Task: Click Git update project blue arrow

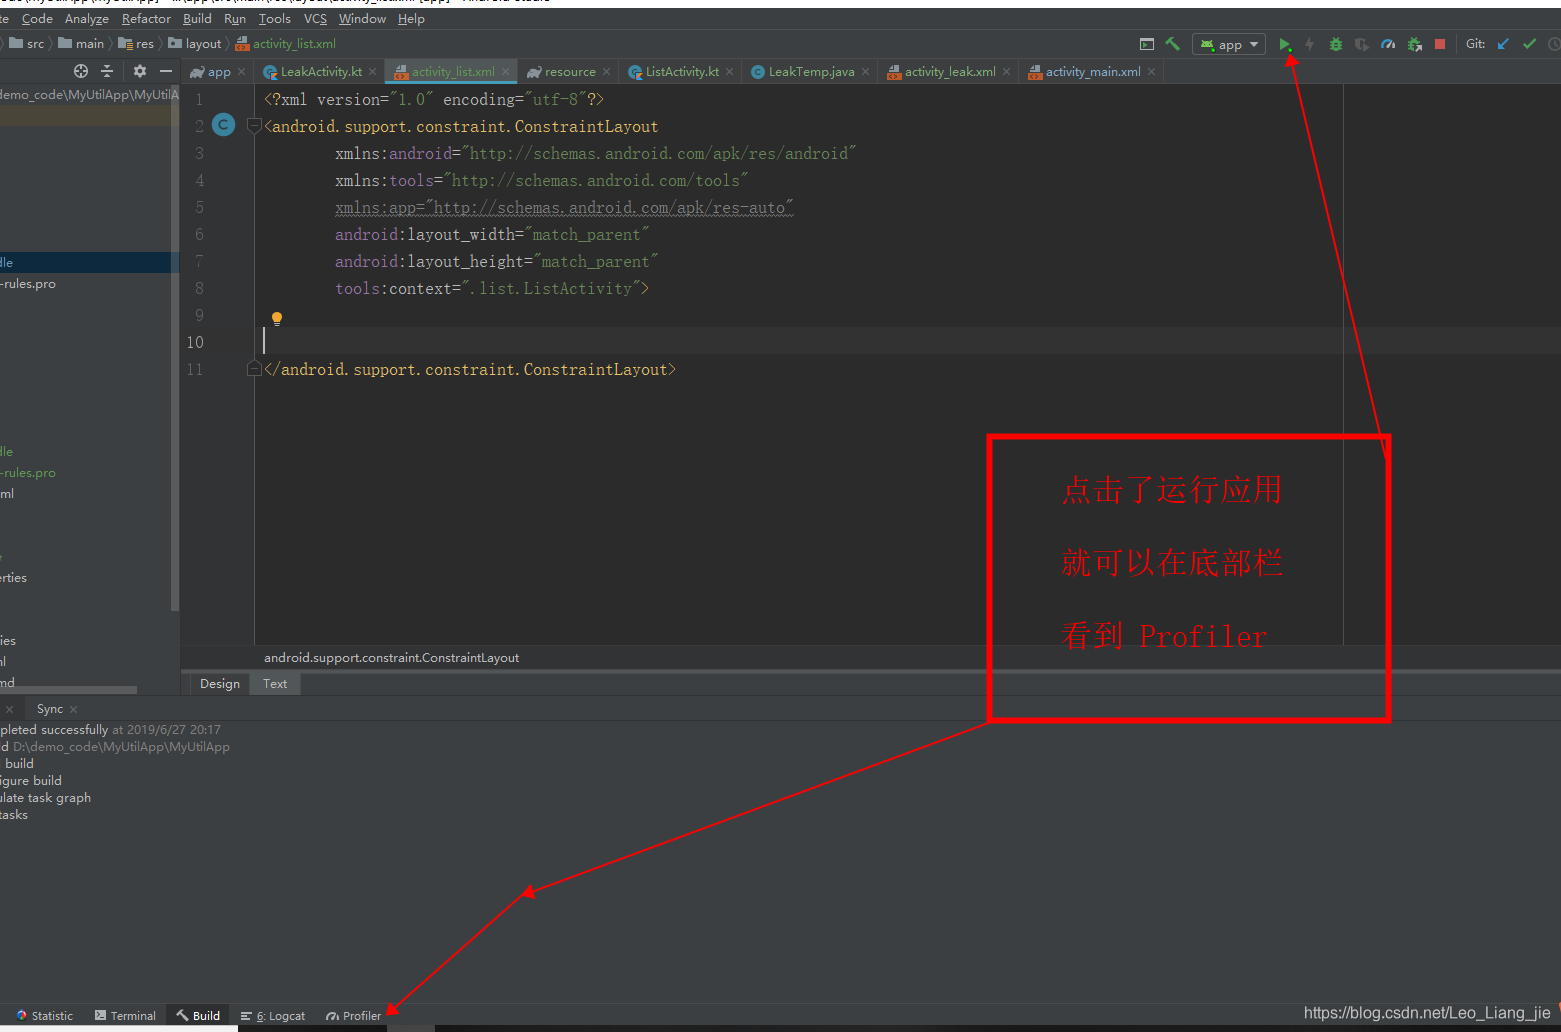Action: (x=1503, y=44)
